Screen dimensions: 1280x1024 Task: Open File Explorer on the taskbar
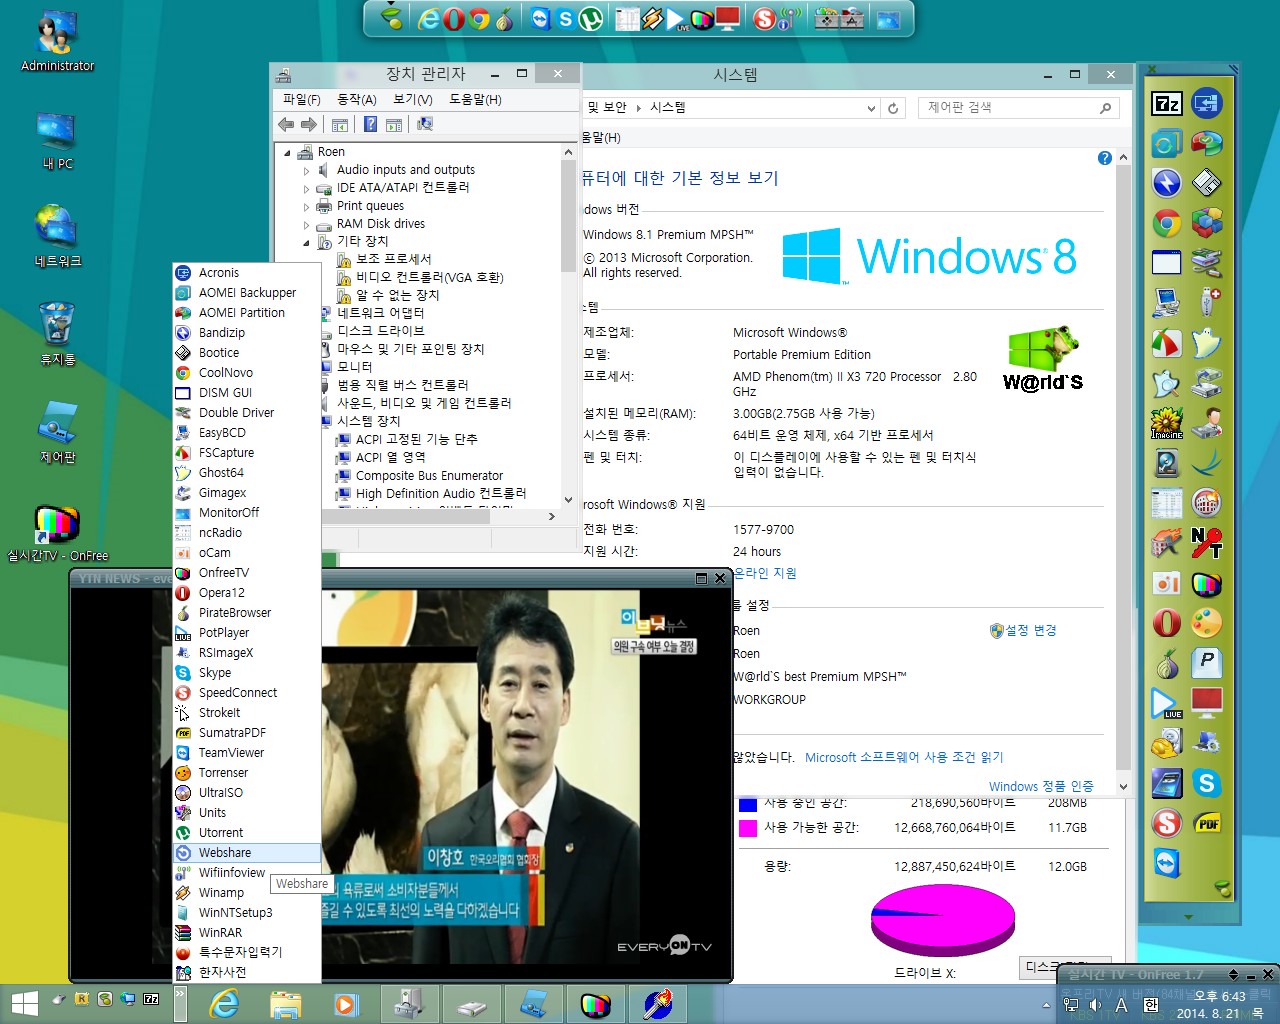coord(285,1003)
